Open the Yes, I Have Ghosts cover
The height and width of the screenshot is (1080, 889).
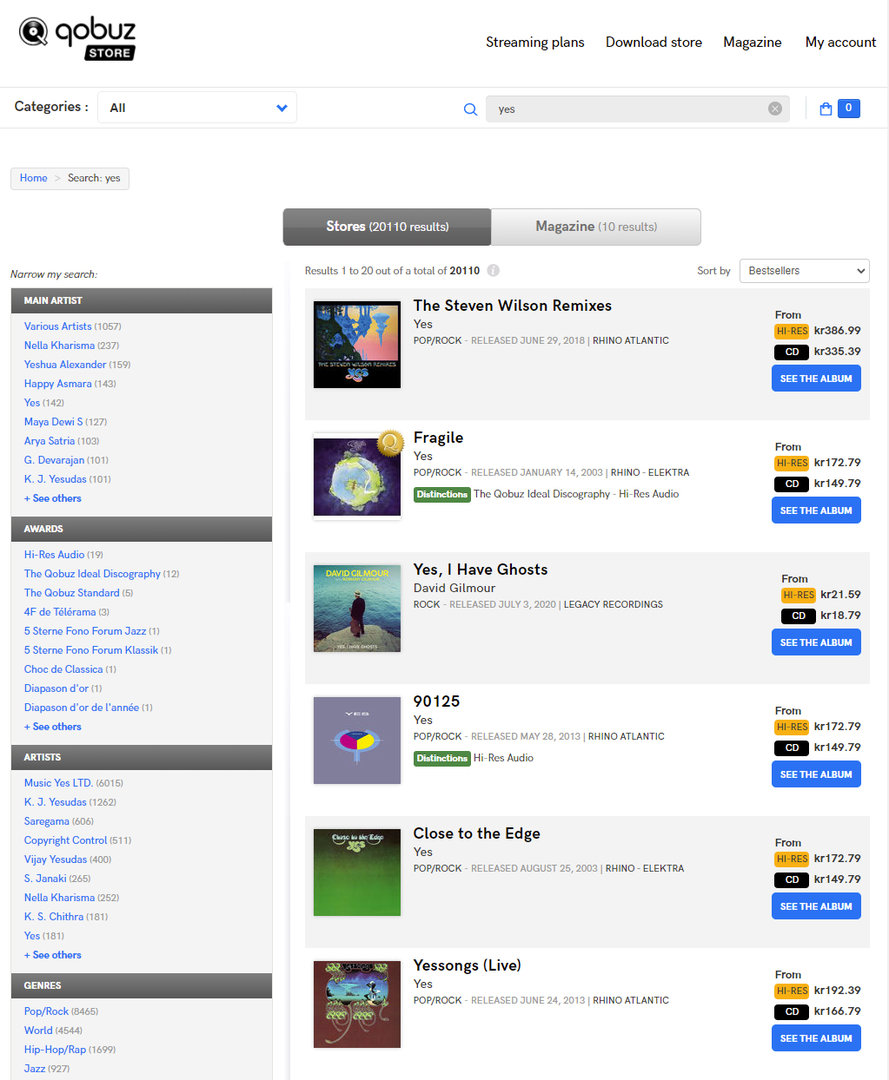coord(357,608)
